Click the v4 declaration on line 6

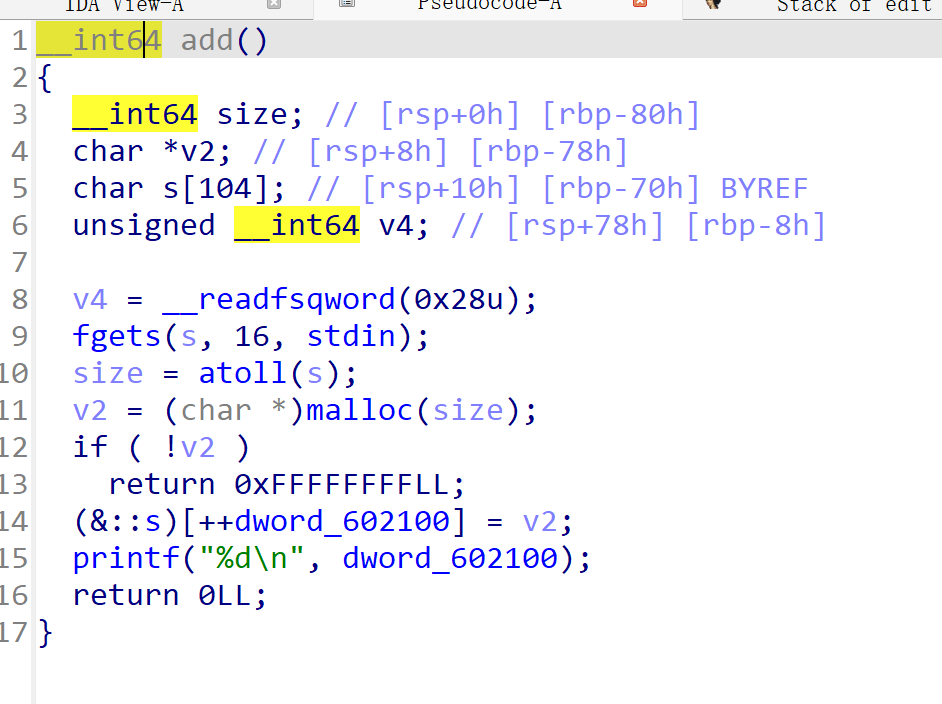click(404, 226)
